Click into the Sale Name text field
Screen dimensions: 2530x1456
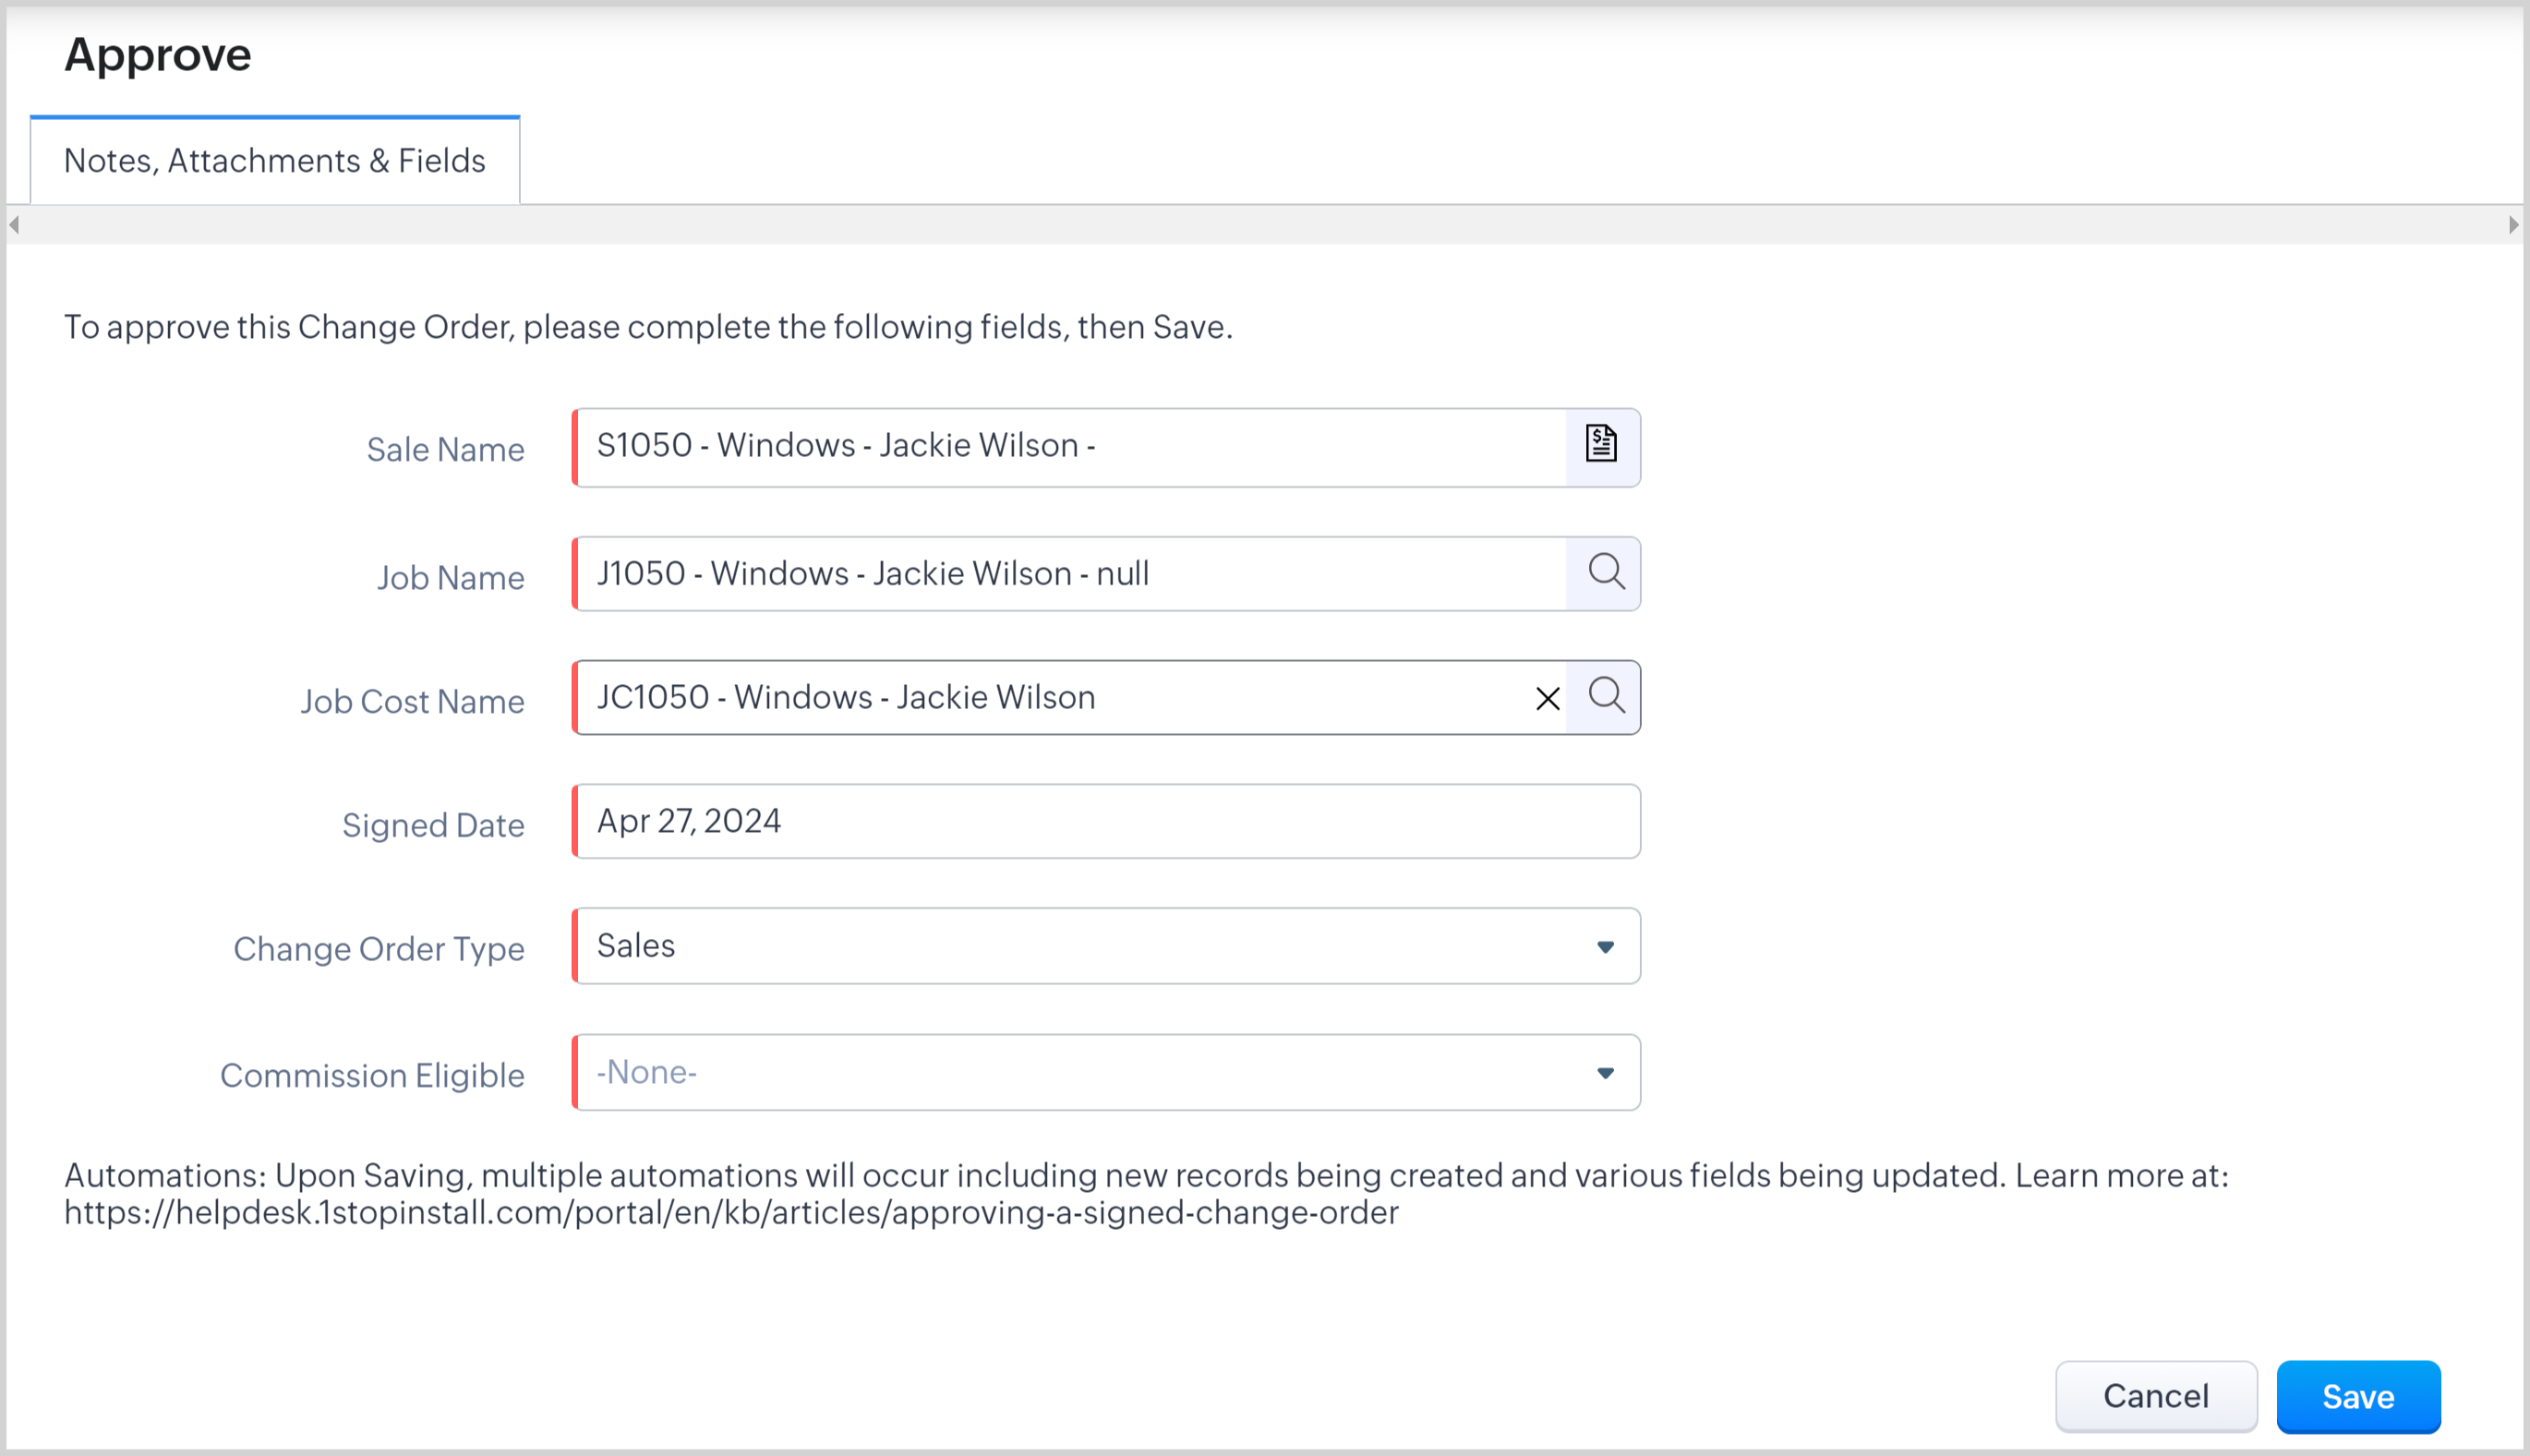coord(1070,447)
